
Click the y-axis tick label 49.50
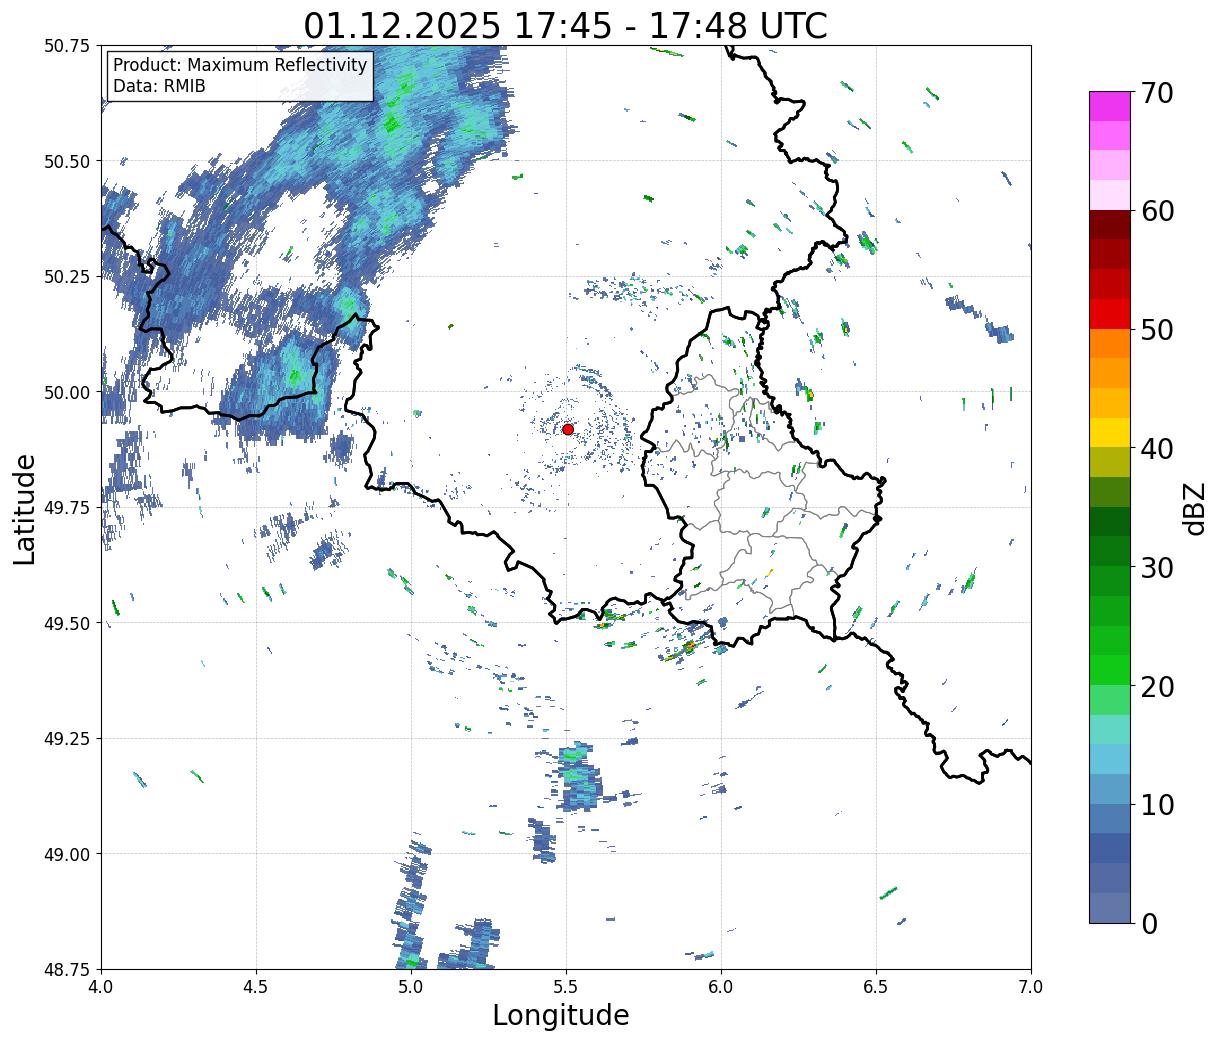click(x=67, y=623)
